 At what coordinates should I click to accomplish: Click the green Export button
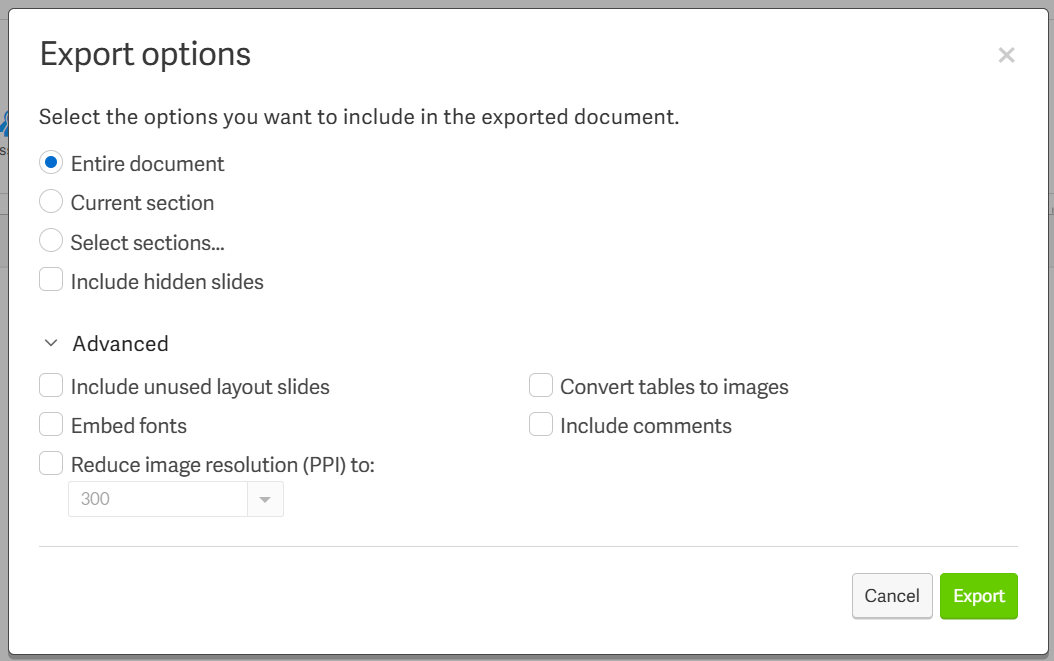click(979, 596)
